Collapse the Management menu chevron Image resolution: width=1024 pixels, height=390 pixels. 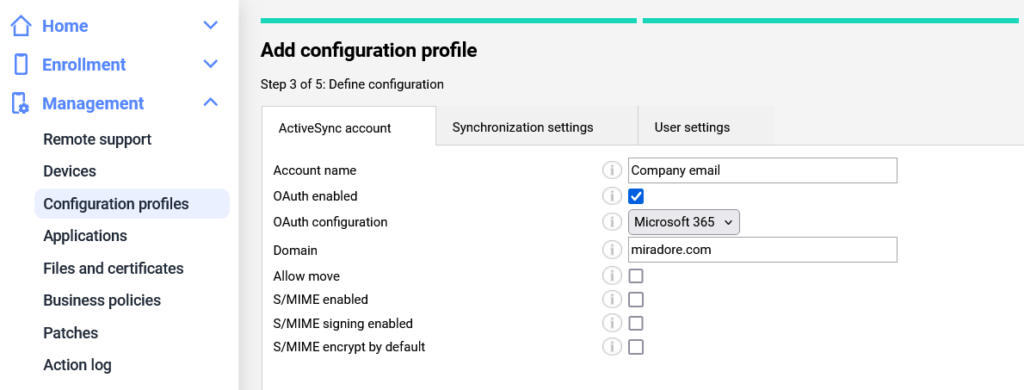click(210, 103)
